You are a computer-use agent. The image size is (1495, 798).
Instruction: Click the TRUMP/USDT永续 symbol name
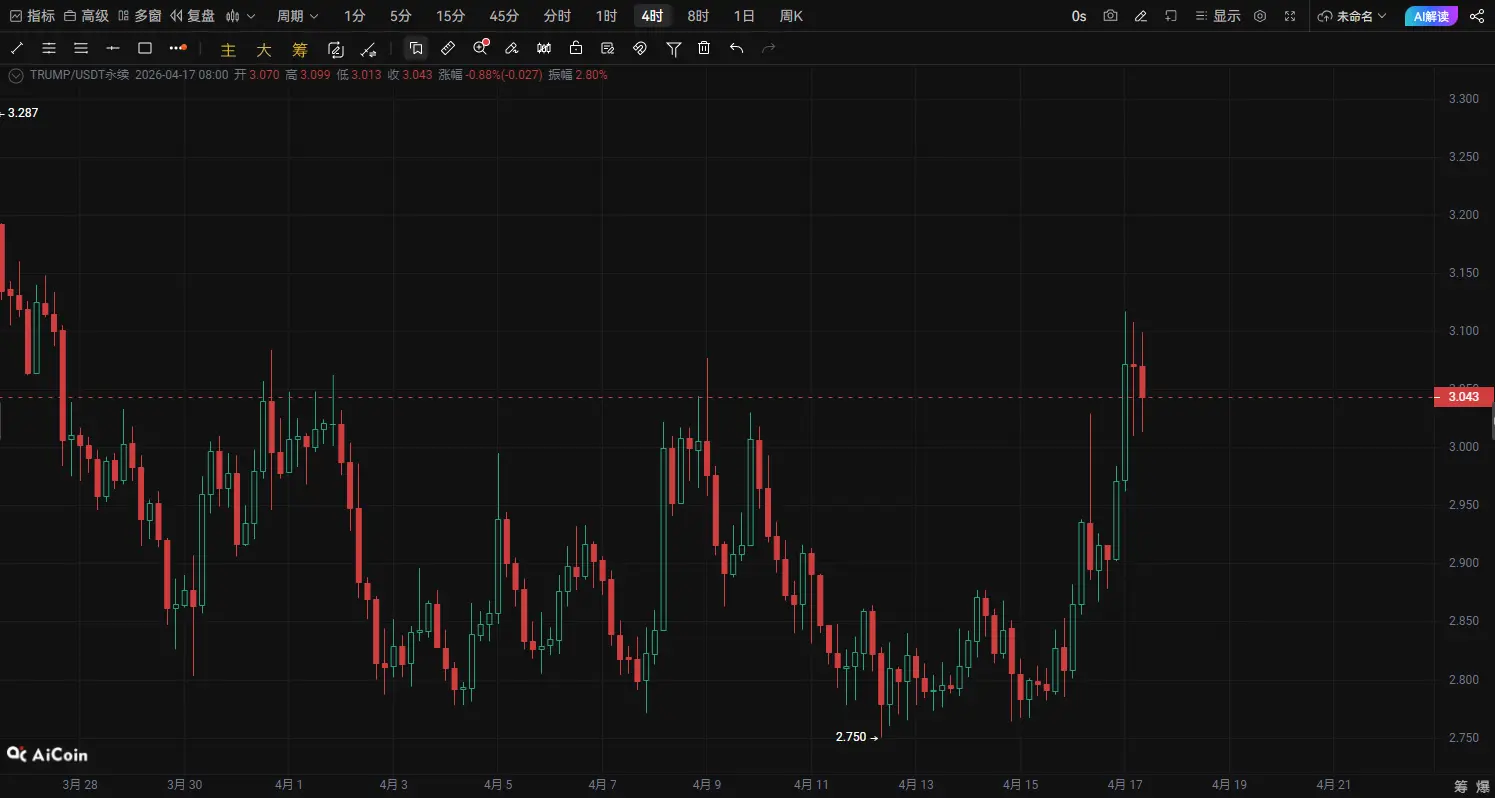(80, 75)
